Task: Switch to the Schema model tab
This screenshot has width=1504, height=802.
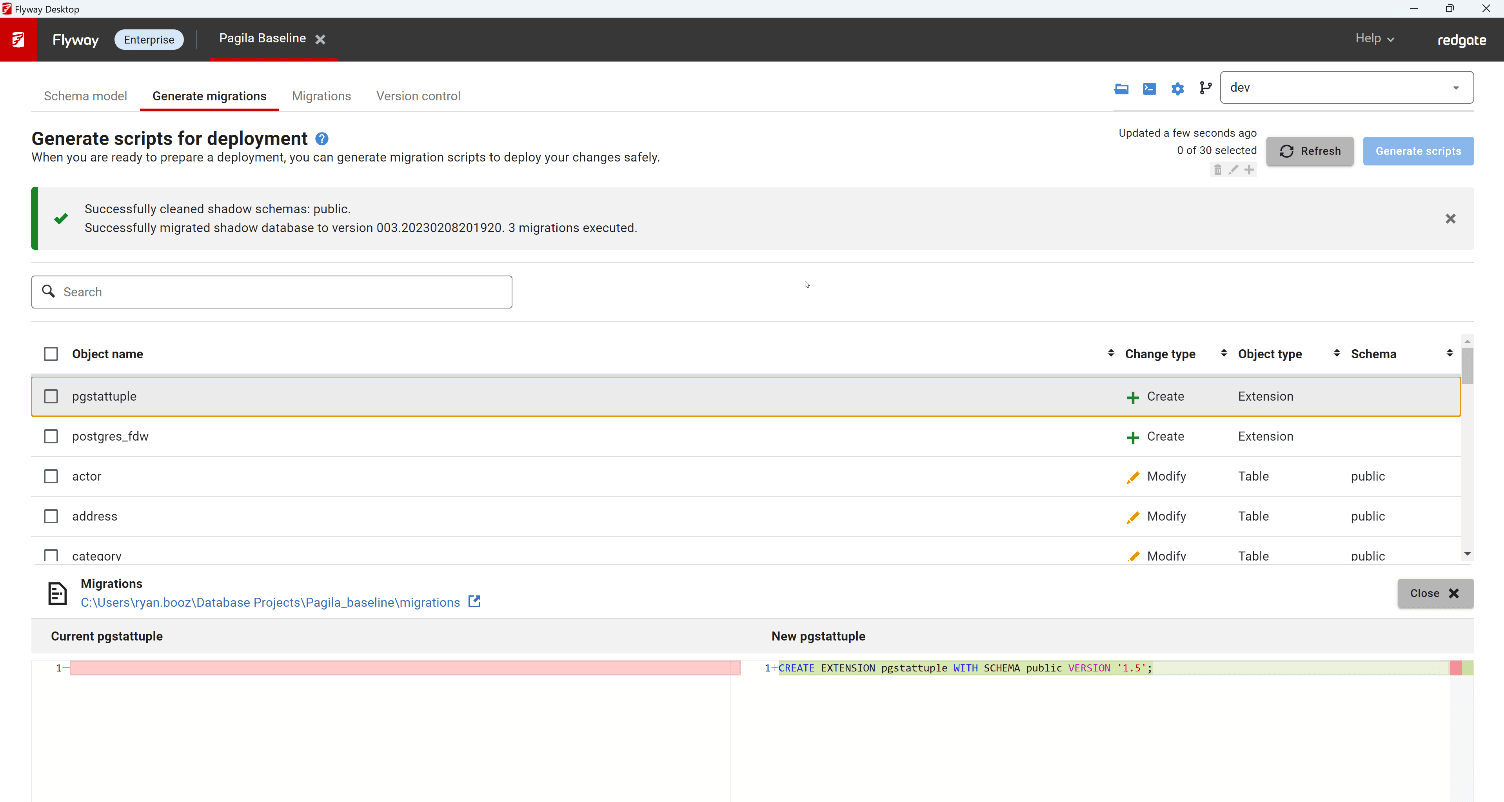Action: tap(85, 96)
